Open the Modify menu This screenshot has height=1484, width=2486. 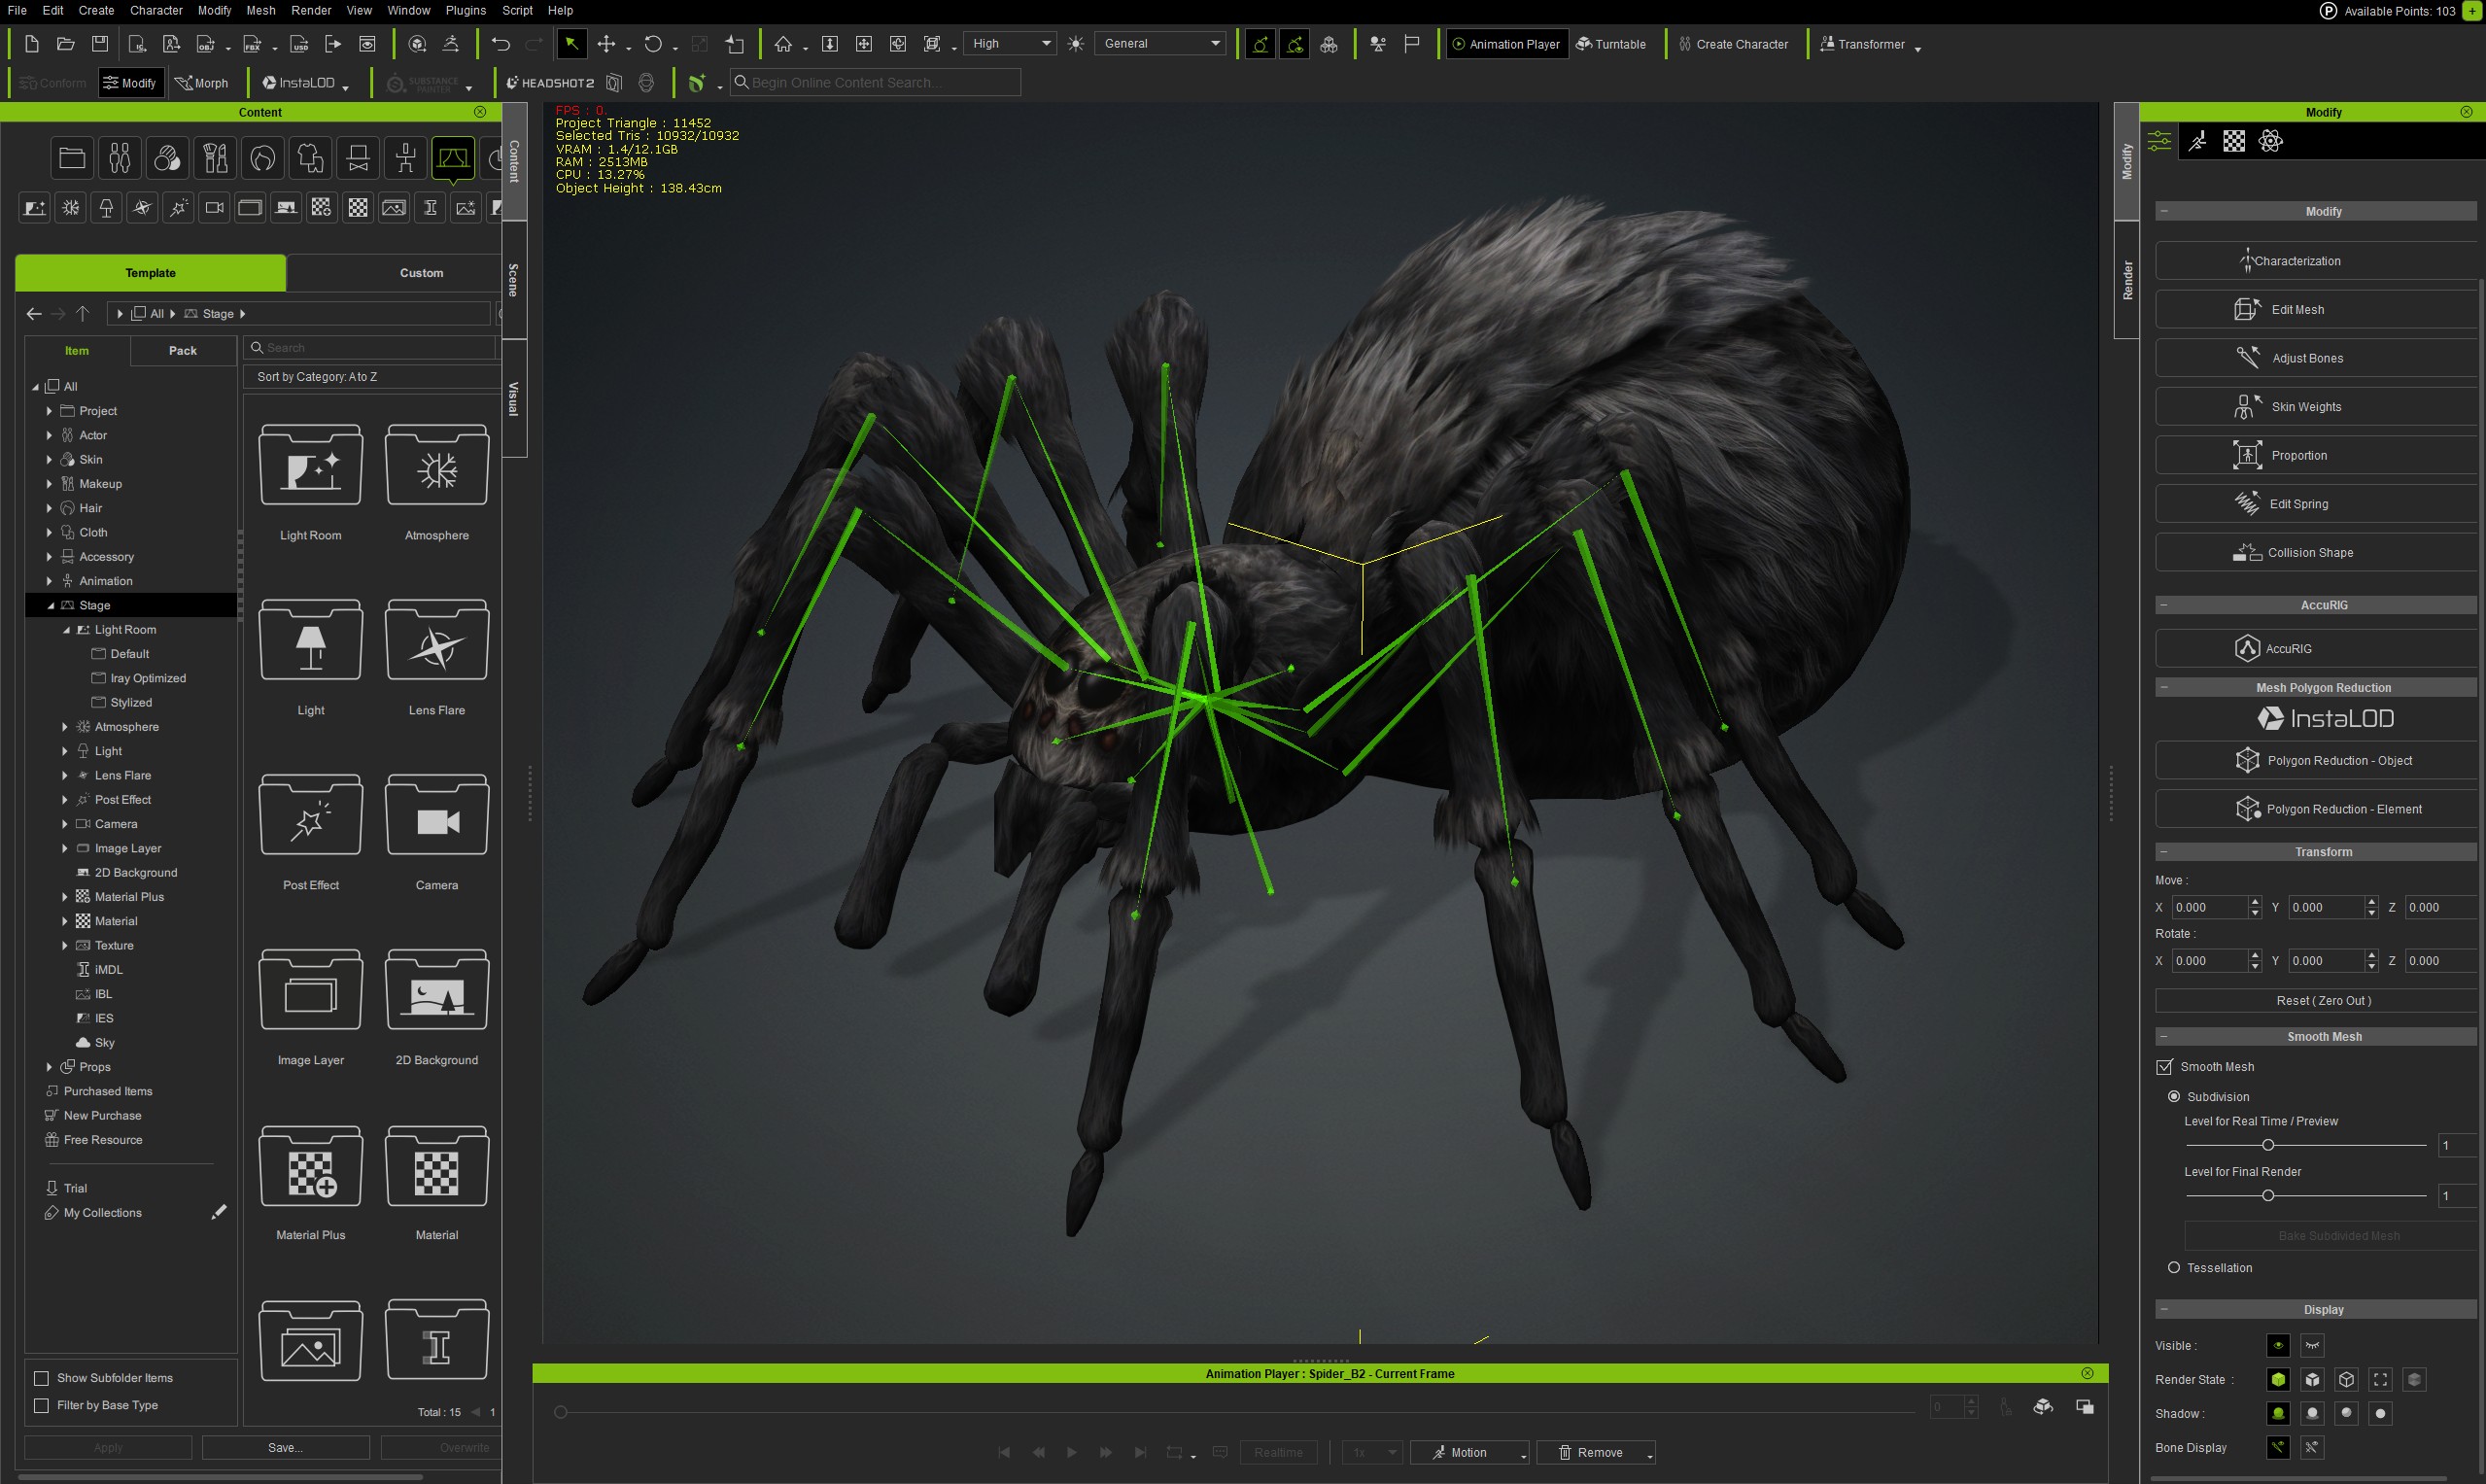point(214,10)
